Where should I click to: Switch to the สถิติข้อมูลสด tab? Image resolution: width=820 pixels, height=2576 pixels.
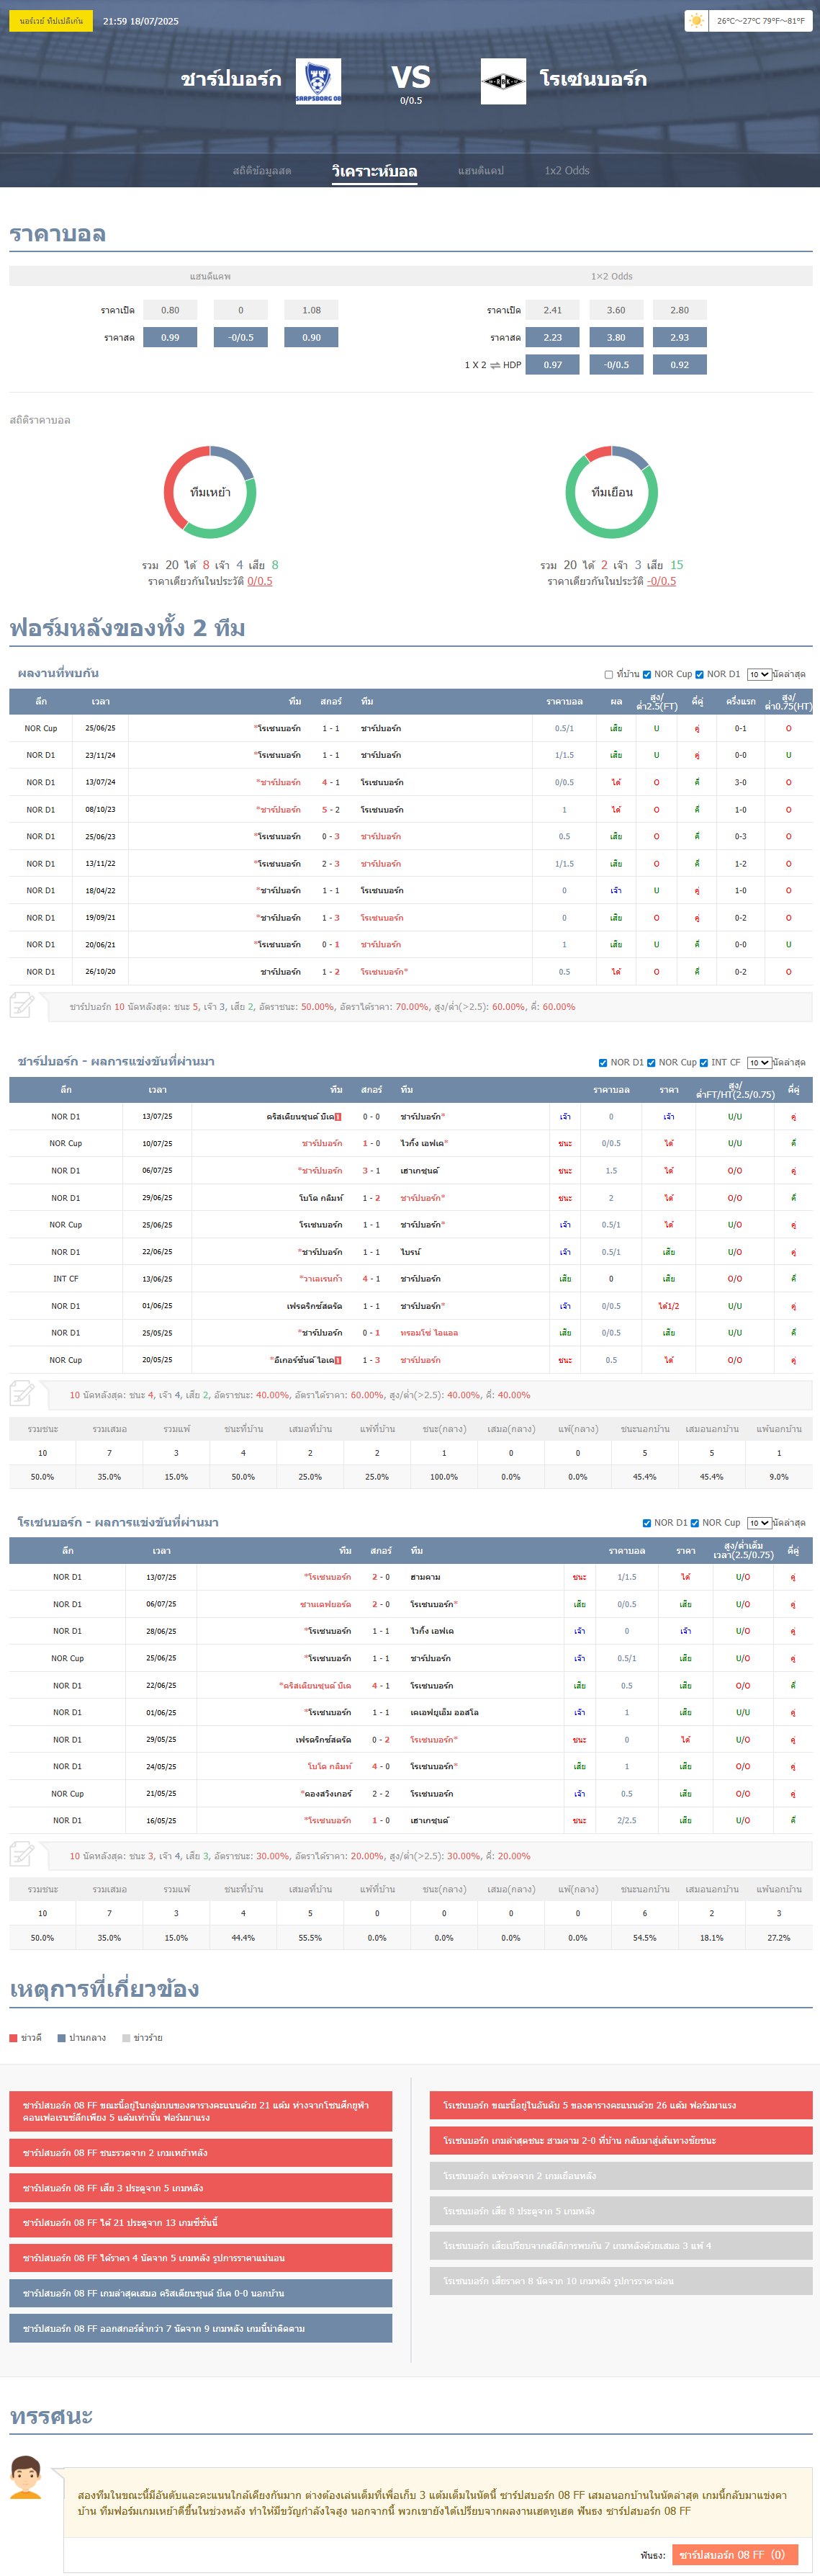[262, 171]
